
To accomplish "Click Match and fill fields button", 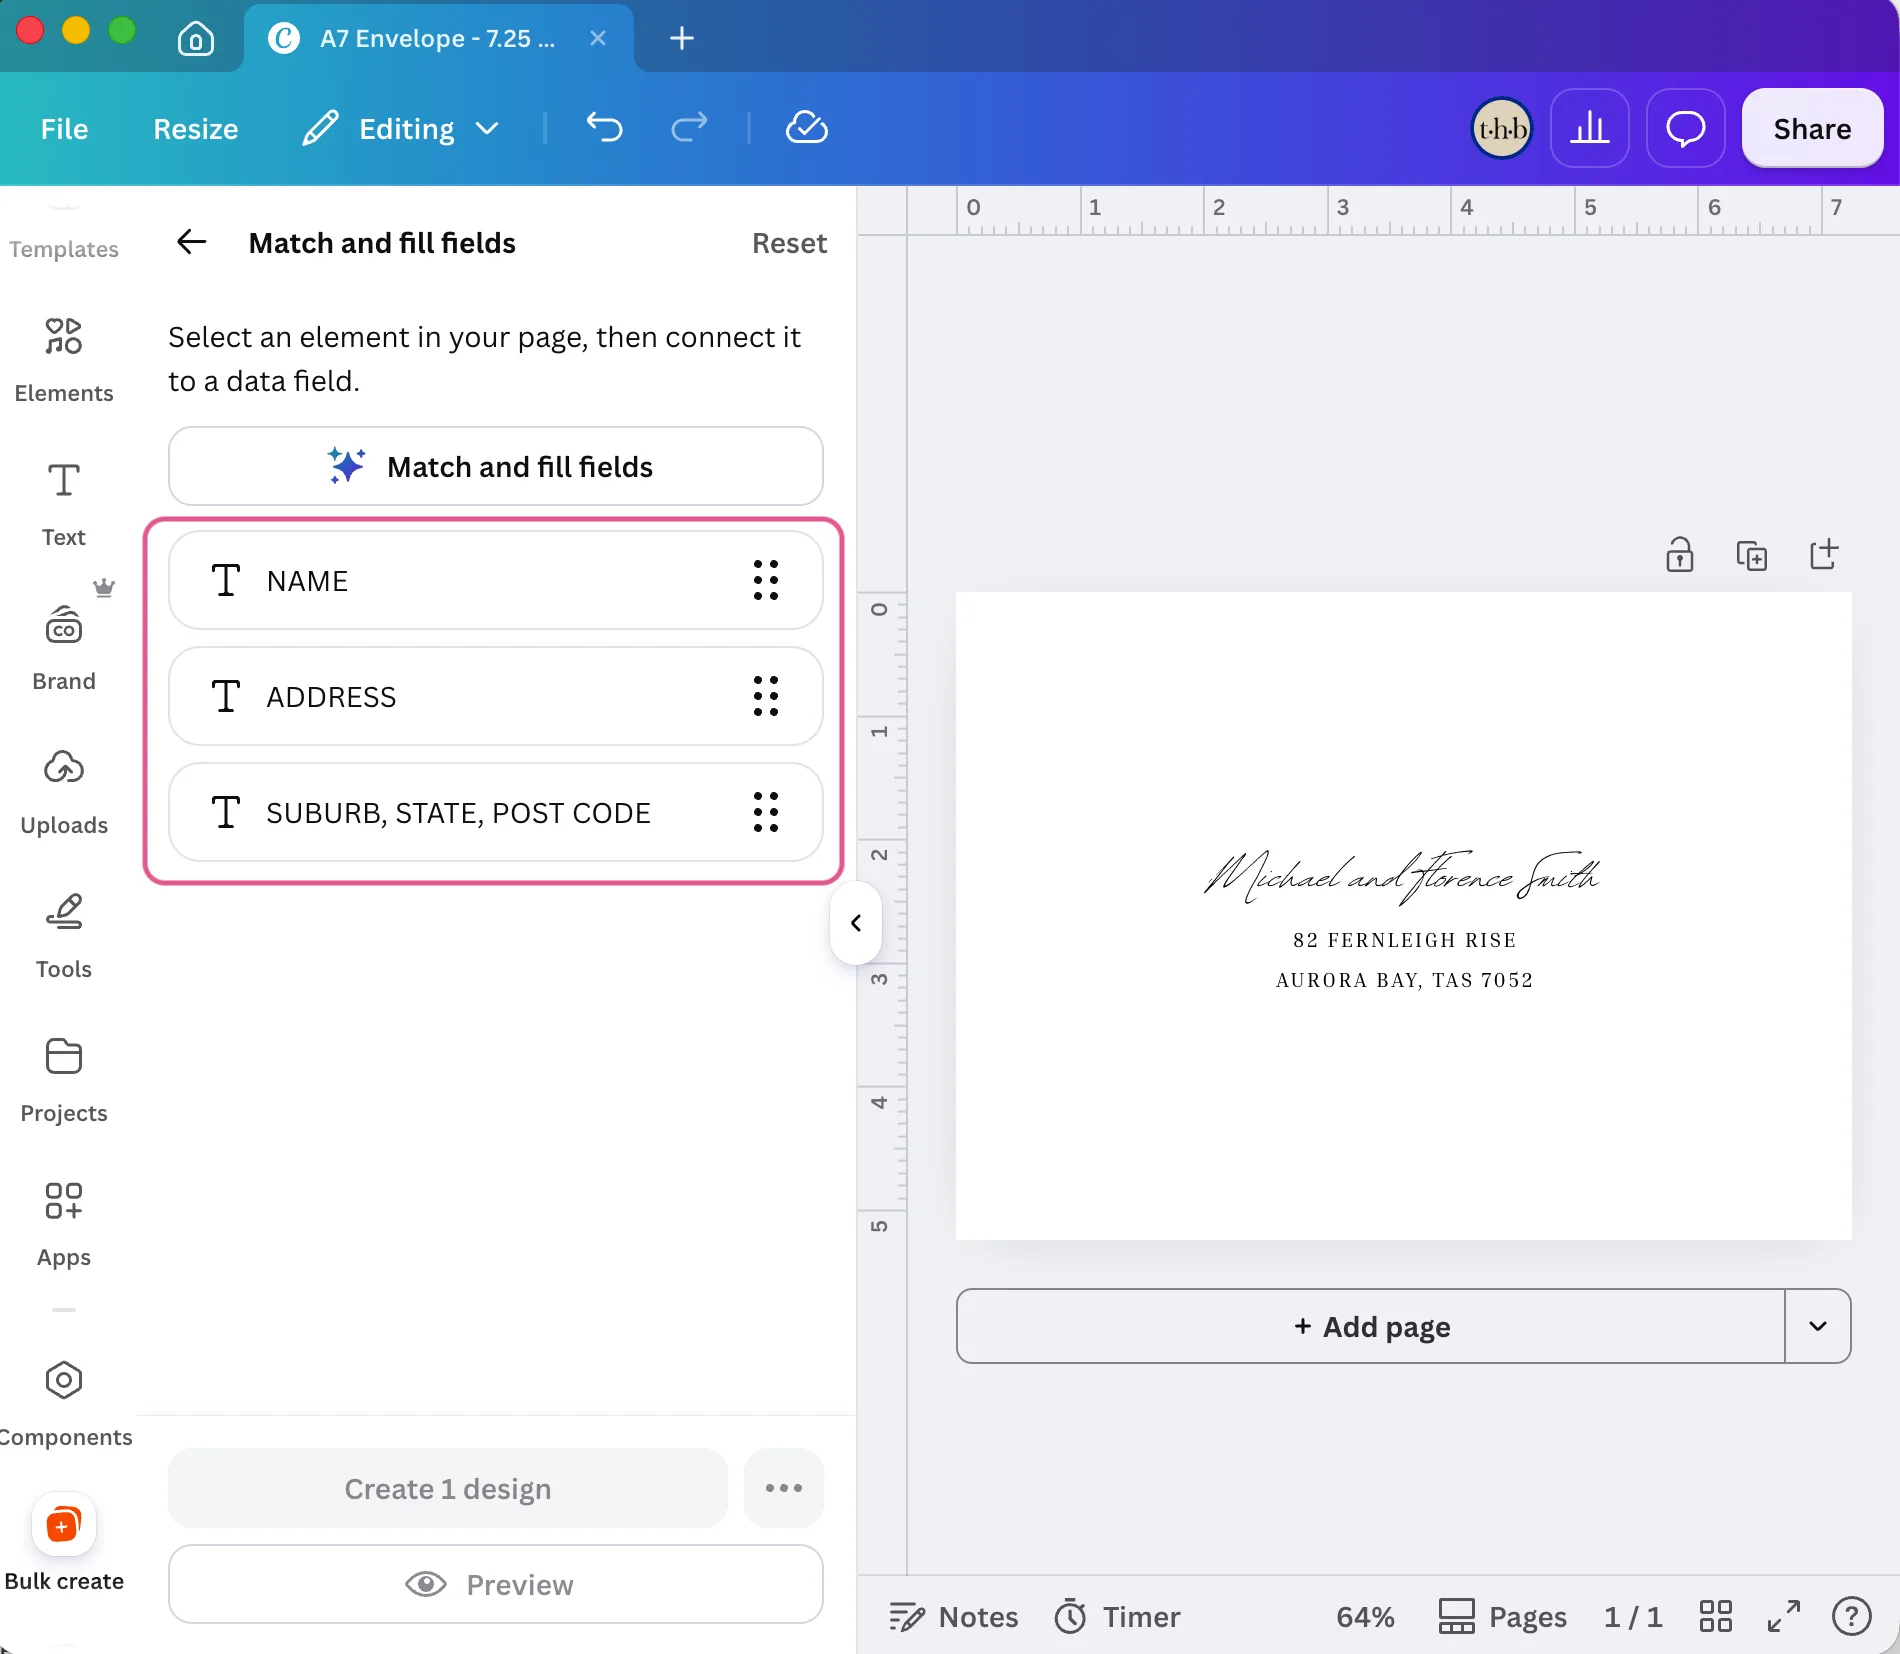I will 496,466.
